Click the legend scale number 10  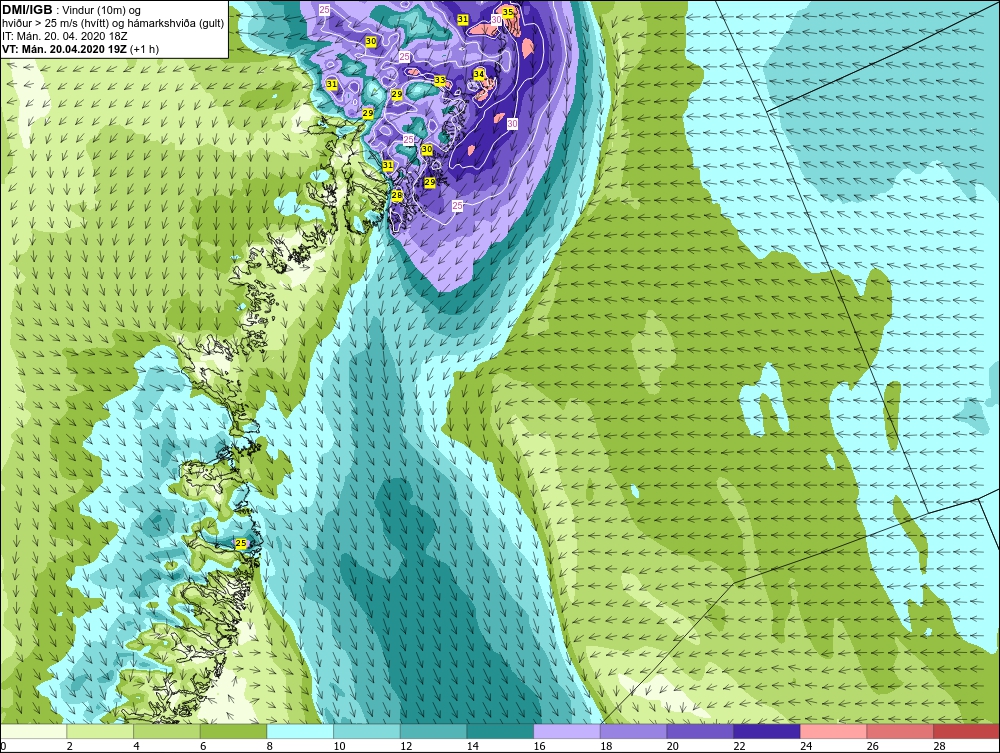(x=339, y=746)
